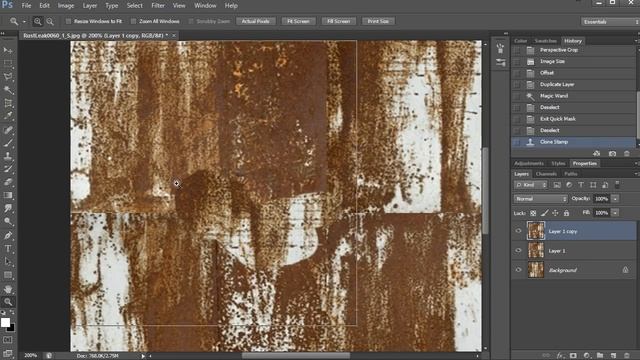The width and height of the screenshot is (640, 360).
Task: Select the Zoom tool in toolbox
Action: coord(8,302)
